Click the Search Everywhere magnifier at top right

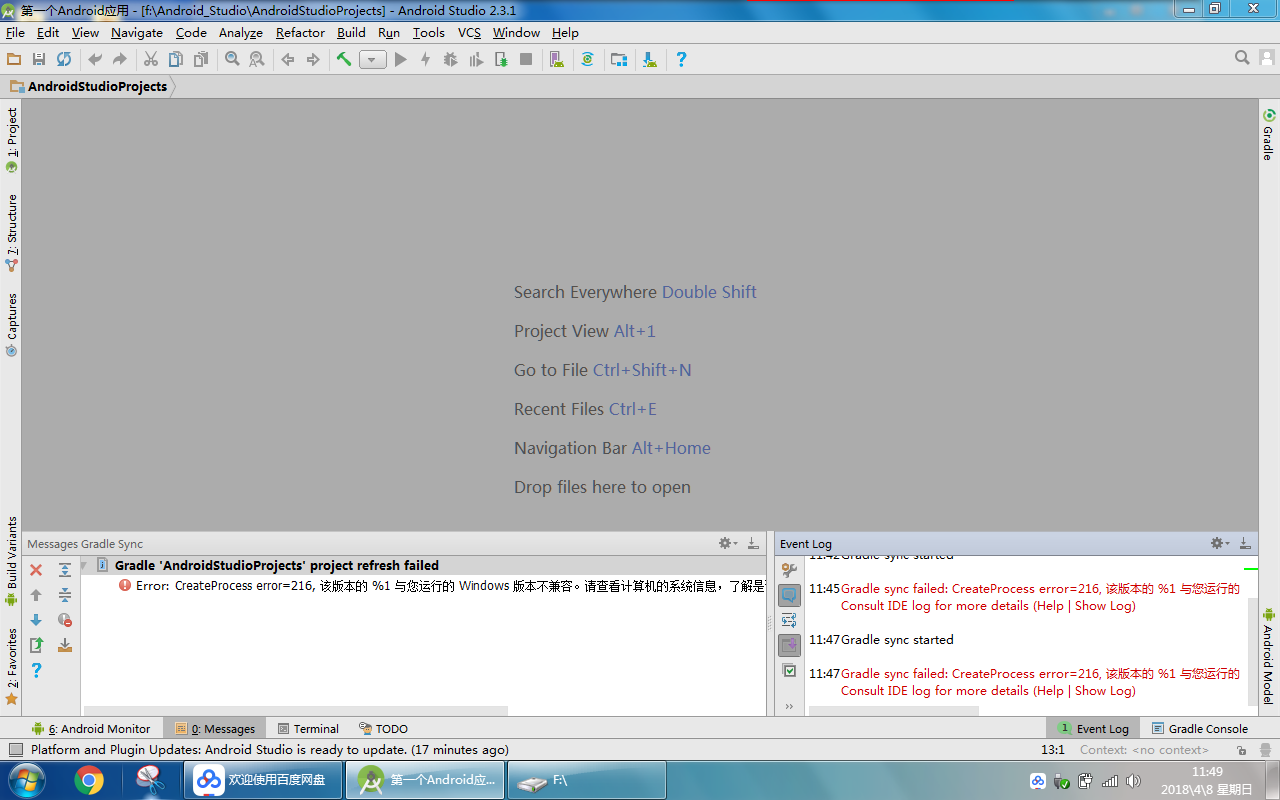(x=1242, y=58)
